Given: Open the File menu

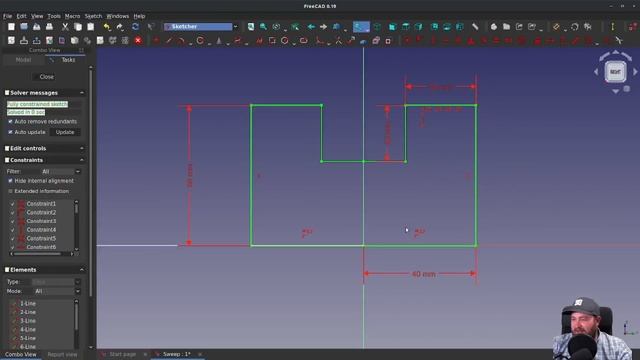Looking at the screenshot, I should coord(7,16).
